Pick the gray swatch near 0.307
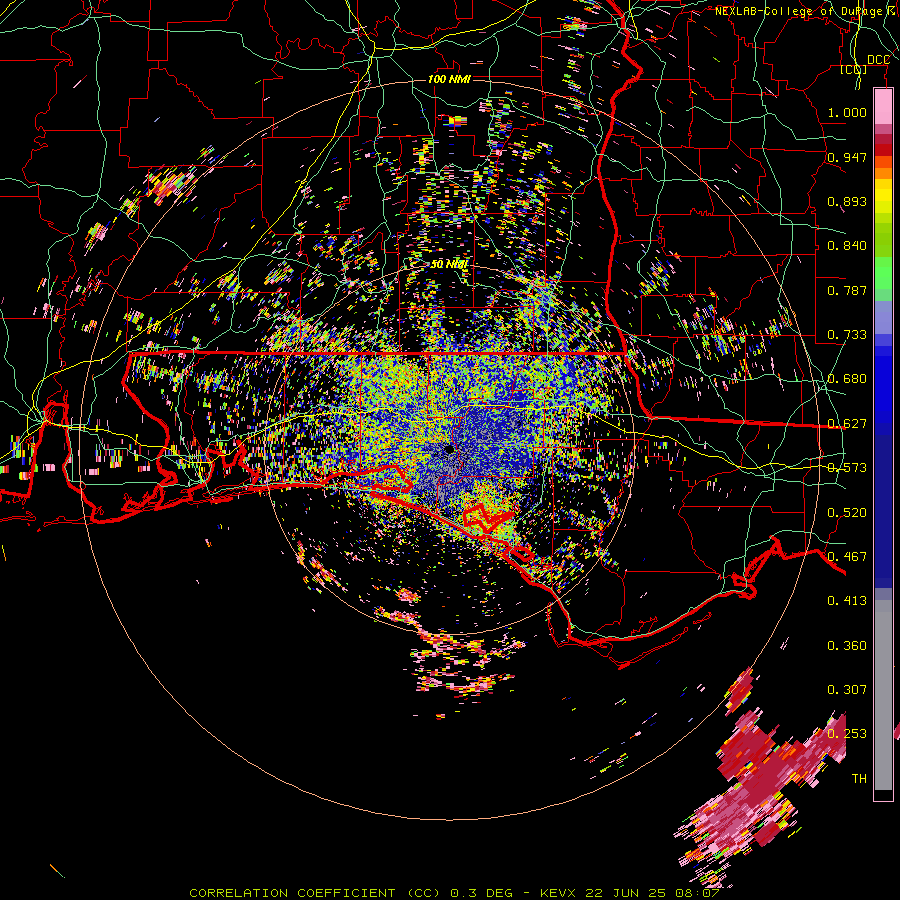Screen dimensions: 900x900 [x=883, y=695]
